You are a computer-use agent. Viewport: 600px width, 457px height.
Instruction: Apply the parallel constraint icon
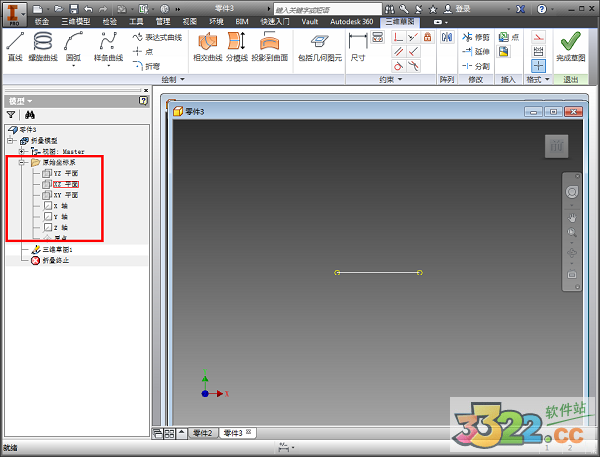click(398, 51)
